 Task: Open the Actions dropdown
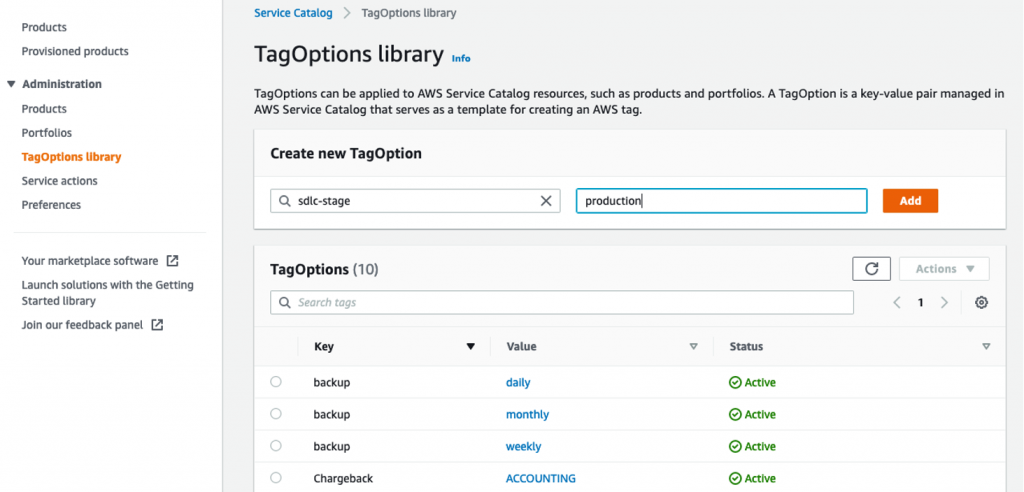point(944,269)
